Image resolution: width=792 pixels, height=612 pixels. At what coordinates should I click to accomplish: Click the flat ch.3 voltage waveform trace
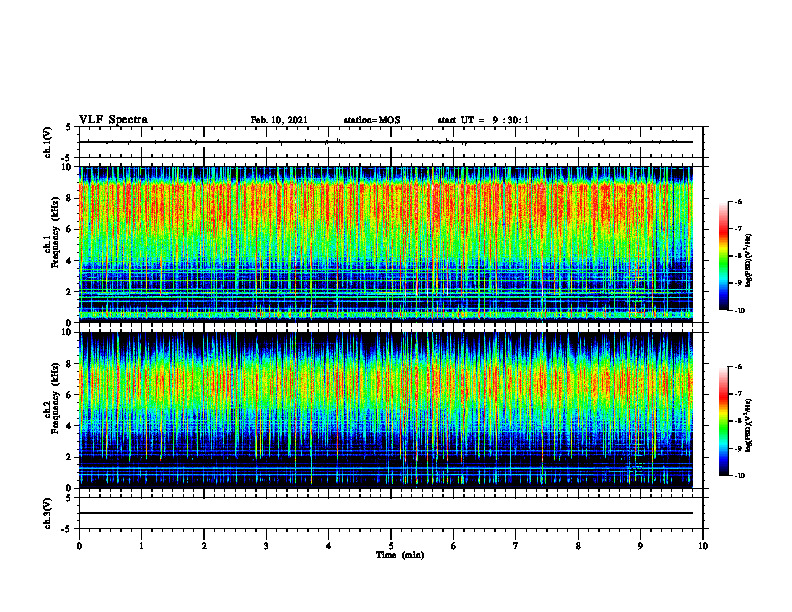(x=386, y=513)
